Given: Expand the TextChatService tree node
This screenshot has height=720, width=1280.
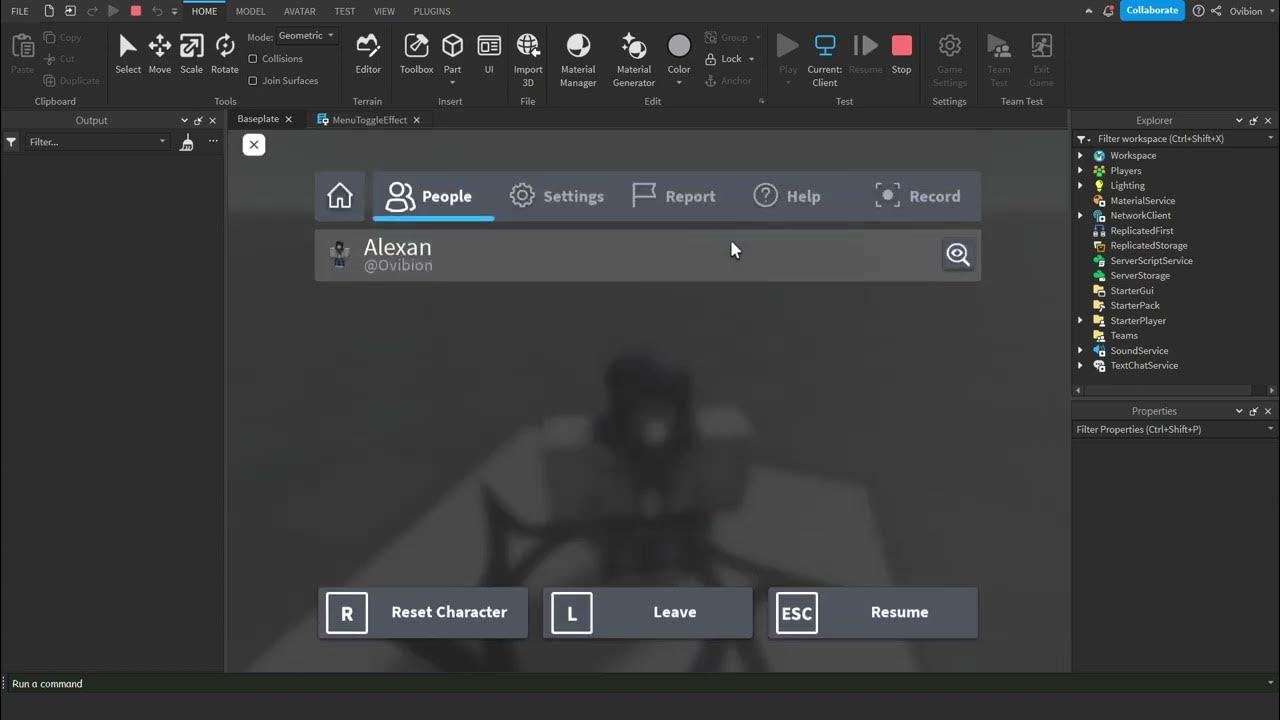Looking at the screenshot, I should tap(1080, 366).
